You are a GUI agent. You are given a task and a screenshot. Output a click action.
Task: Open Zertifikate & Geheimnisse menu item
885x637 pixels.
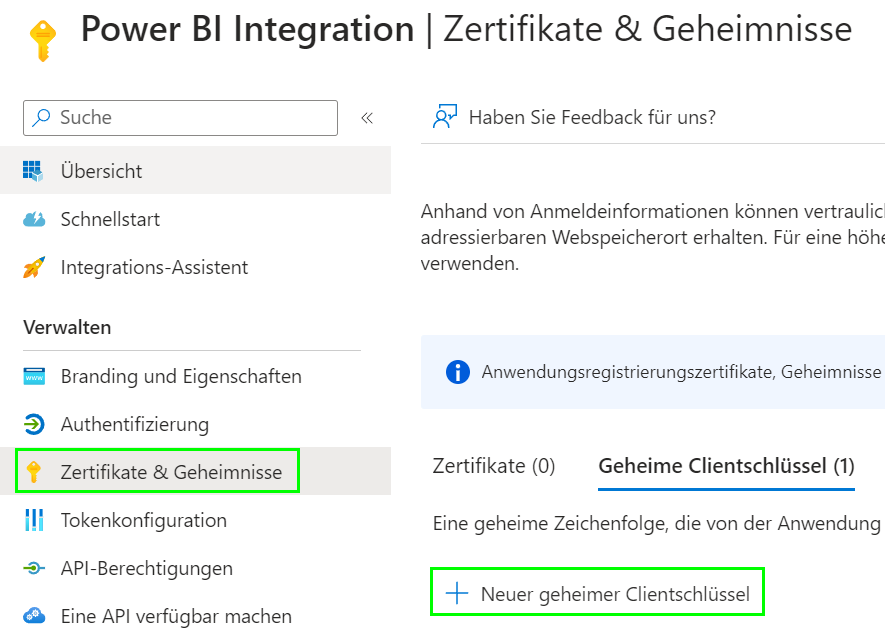tap(171, 472)
